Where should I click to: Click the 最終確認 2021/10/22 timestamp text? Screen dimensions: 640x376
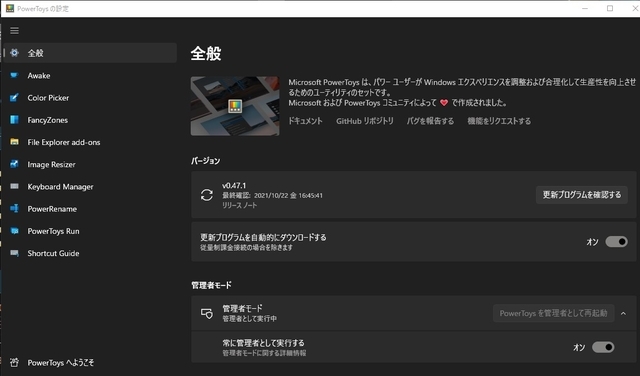(272, 196)
